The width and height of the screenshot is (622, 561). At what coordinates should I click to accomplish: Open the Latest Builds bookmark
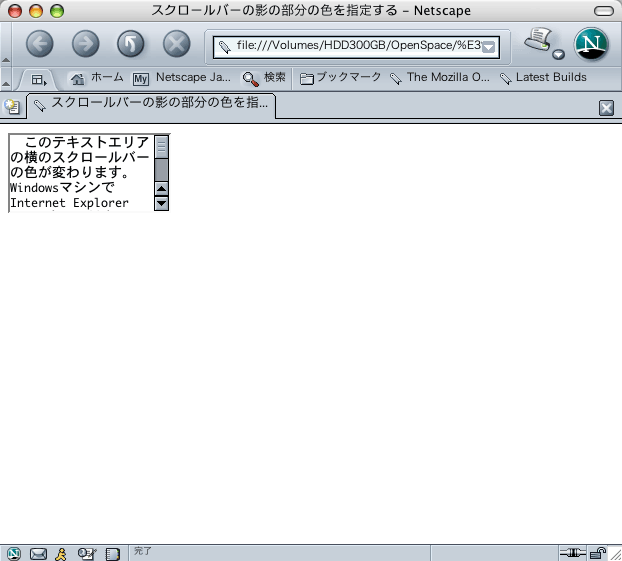pyautogui.click(x=543, y=78)
